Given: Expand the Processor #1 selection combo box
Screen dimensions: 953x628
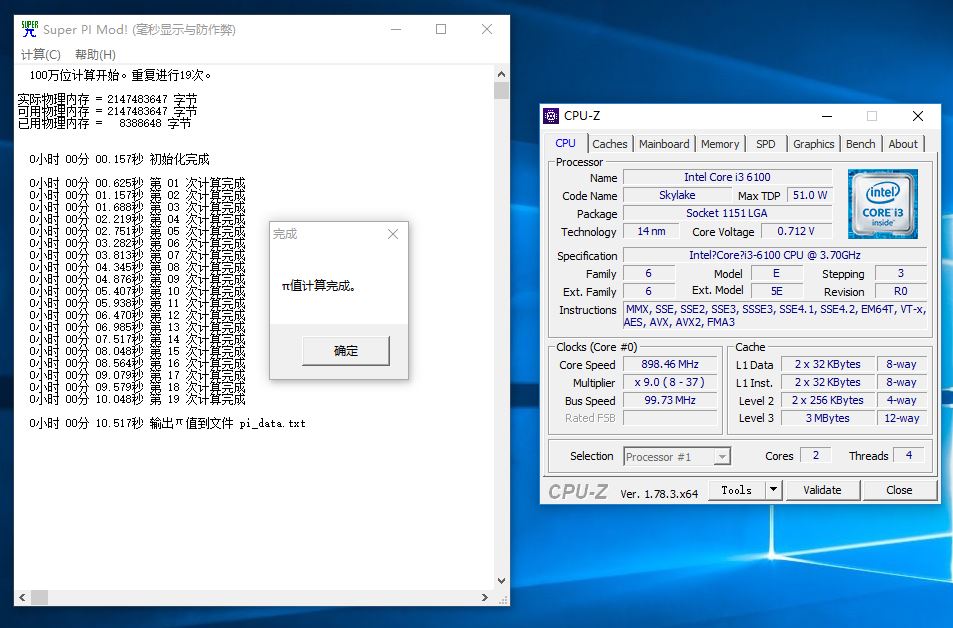Looking at the screenshot, I should pyautogui.click(x=722, y=457).
